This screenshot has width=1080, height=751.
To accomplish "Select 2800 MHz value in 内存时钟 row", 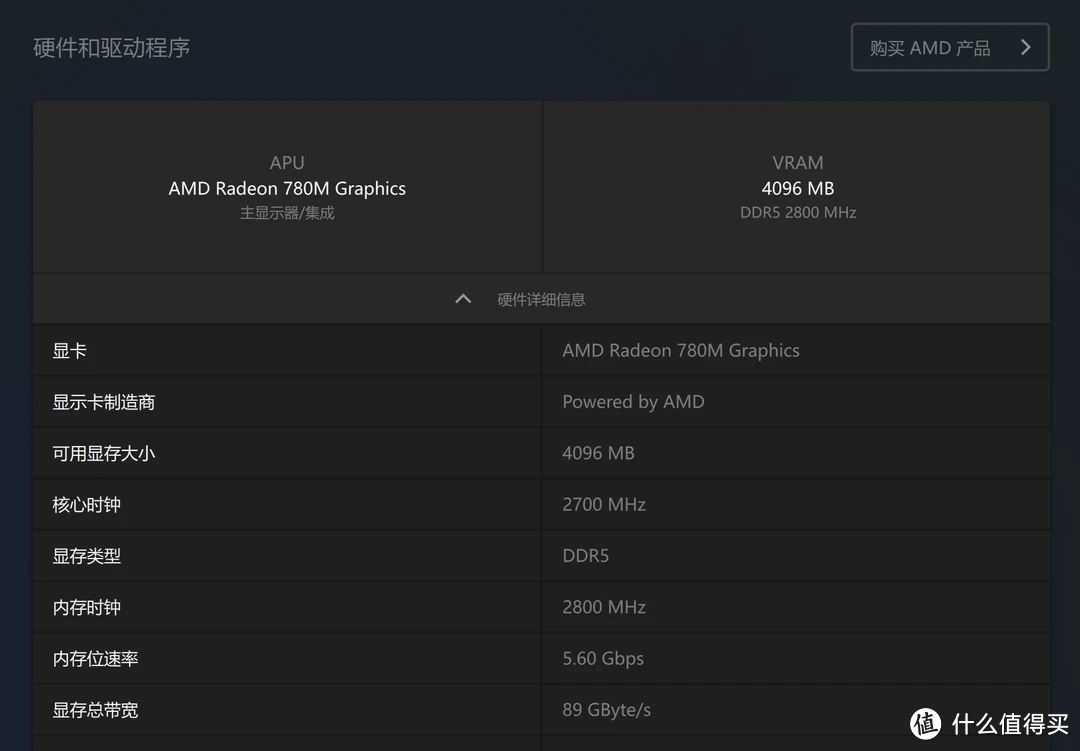I will pyautogui.click(x=603, y=607).
